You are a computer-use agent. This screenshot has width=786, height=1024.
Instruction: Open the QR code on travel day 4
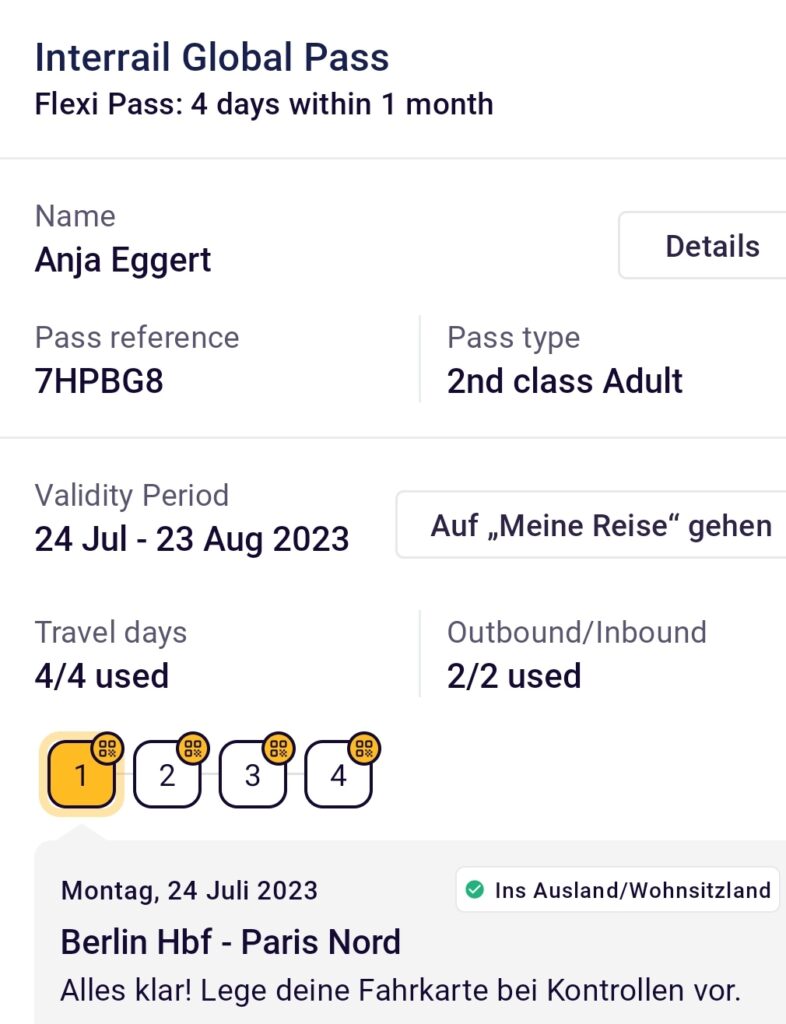[365, 747]
